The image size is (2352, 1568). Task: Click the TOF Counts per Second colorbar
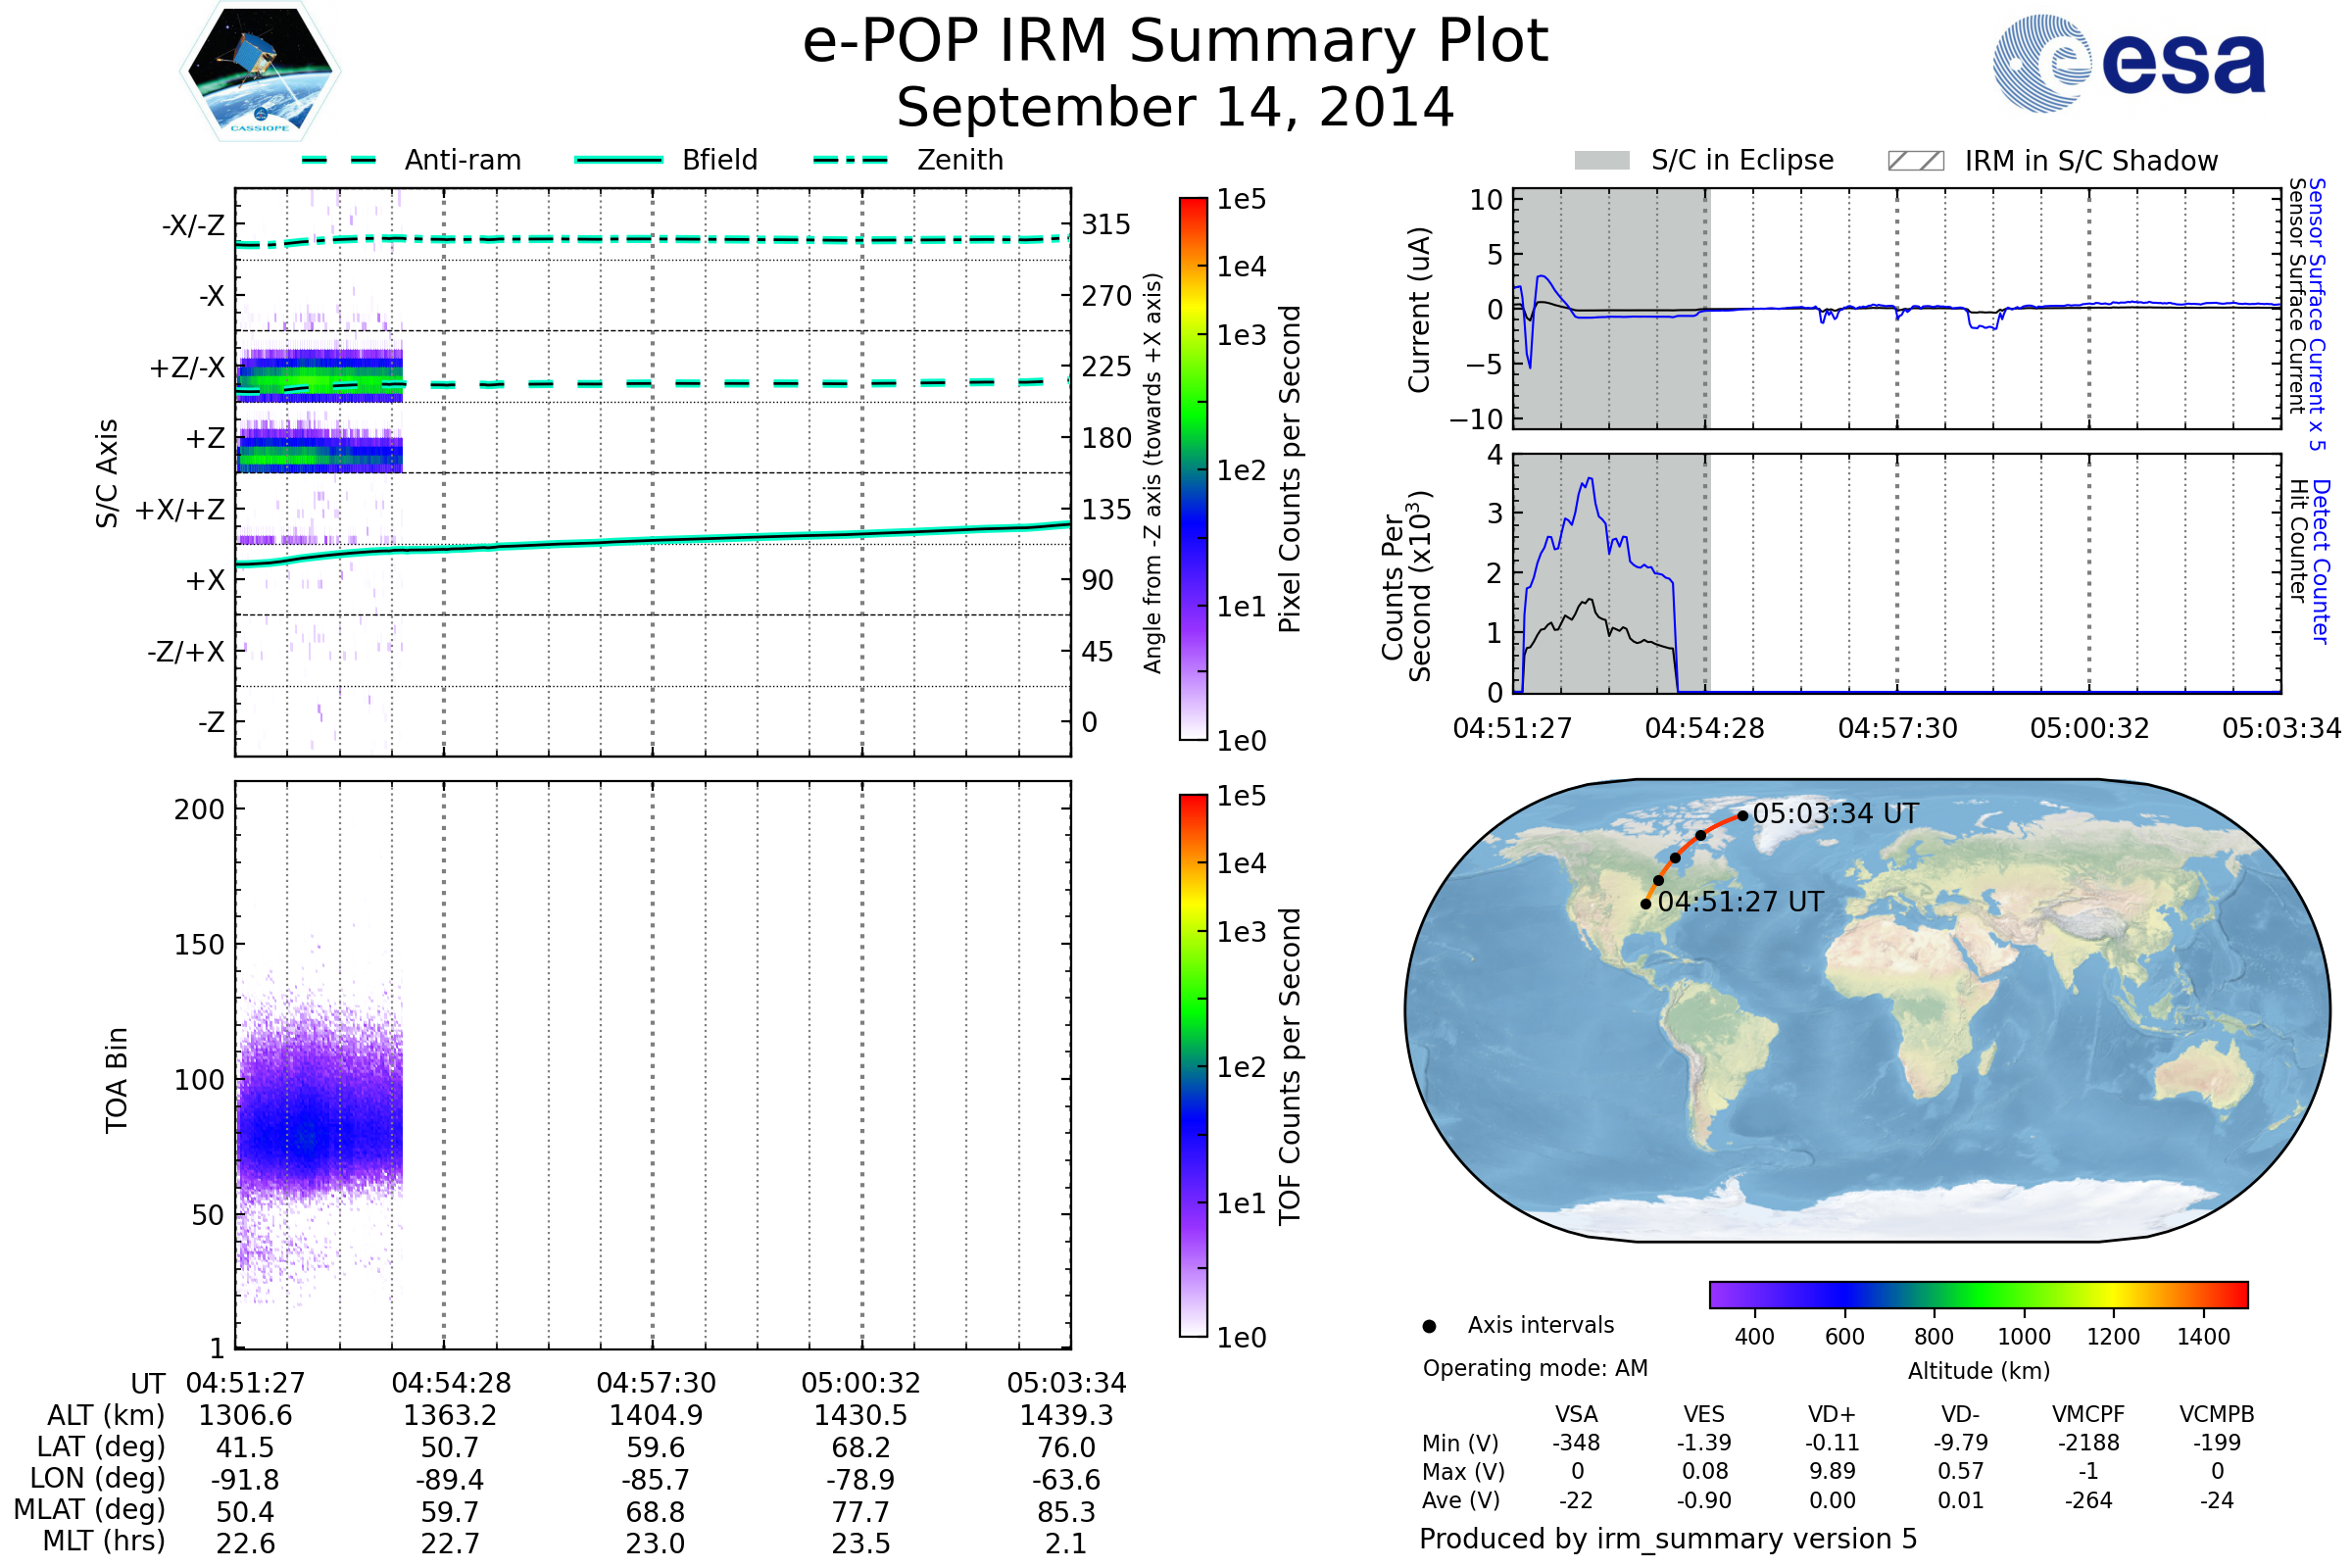[1193, 1066]
